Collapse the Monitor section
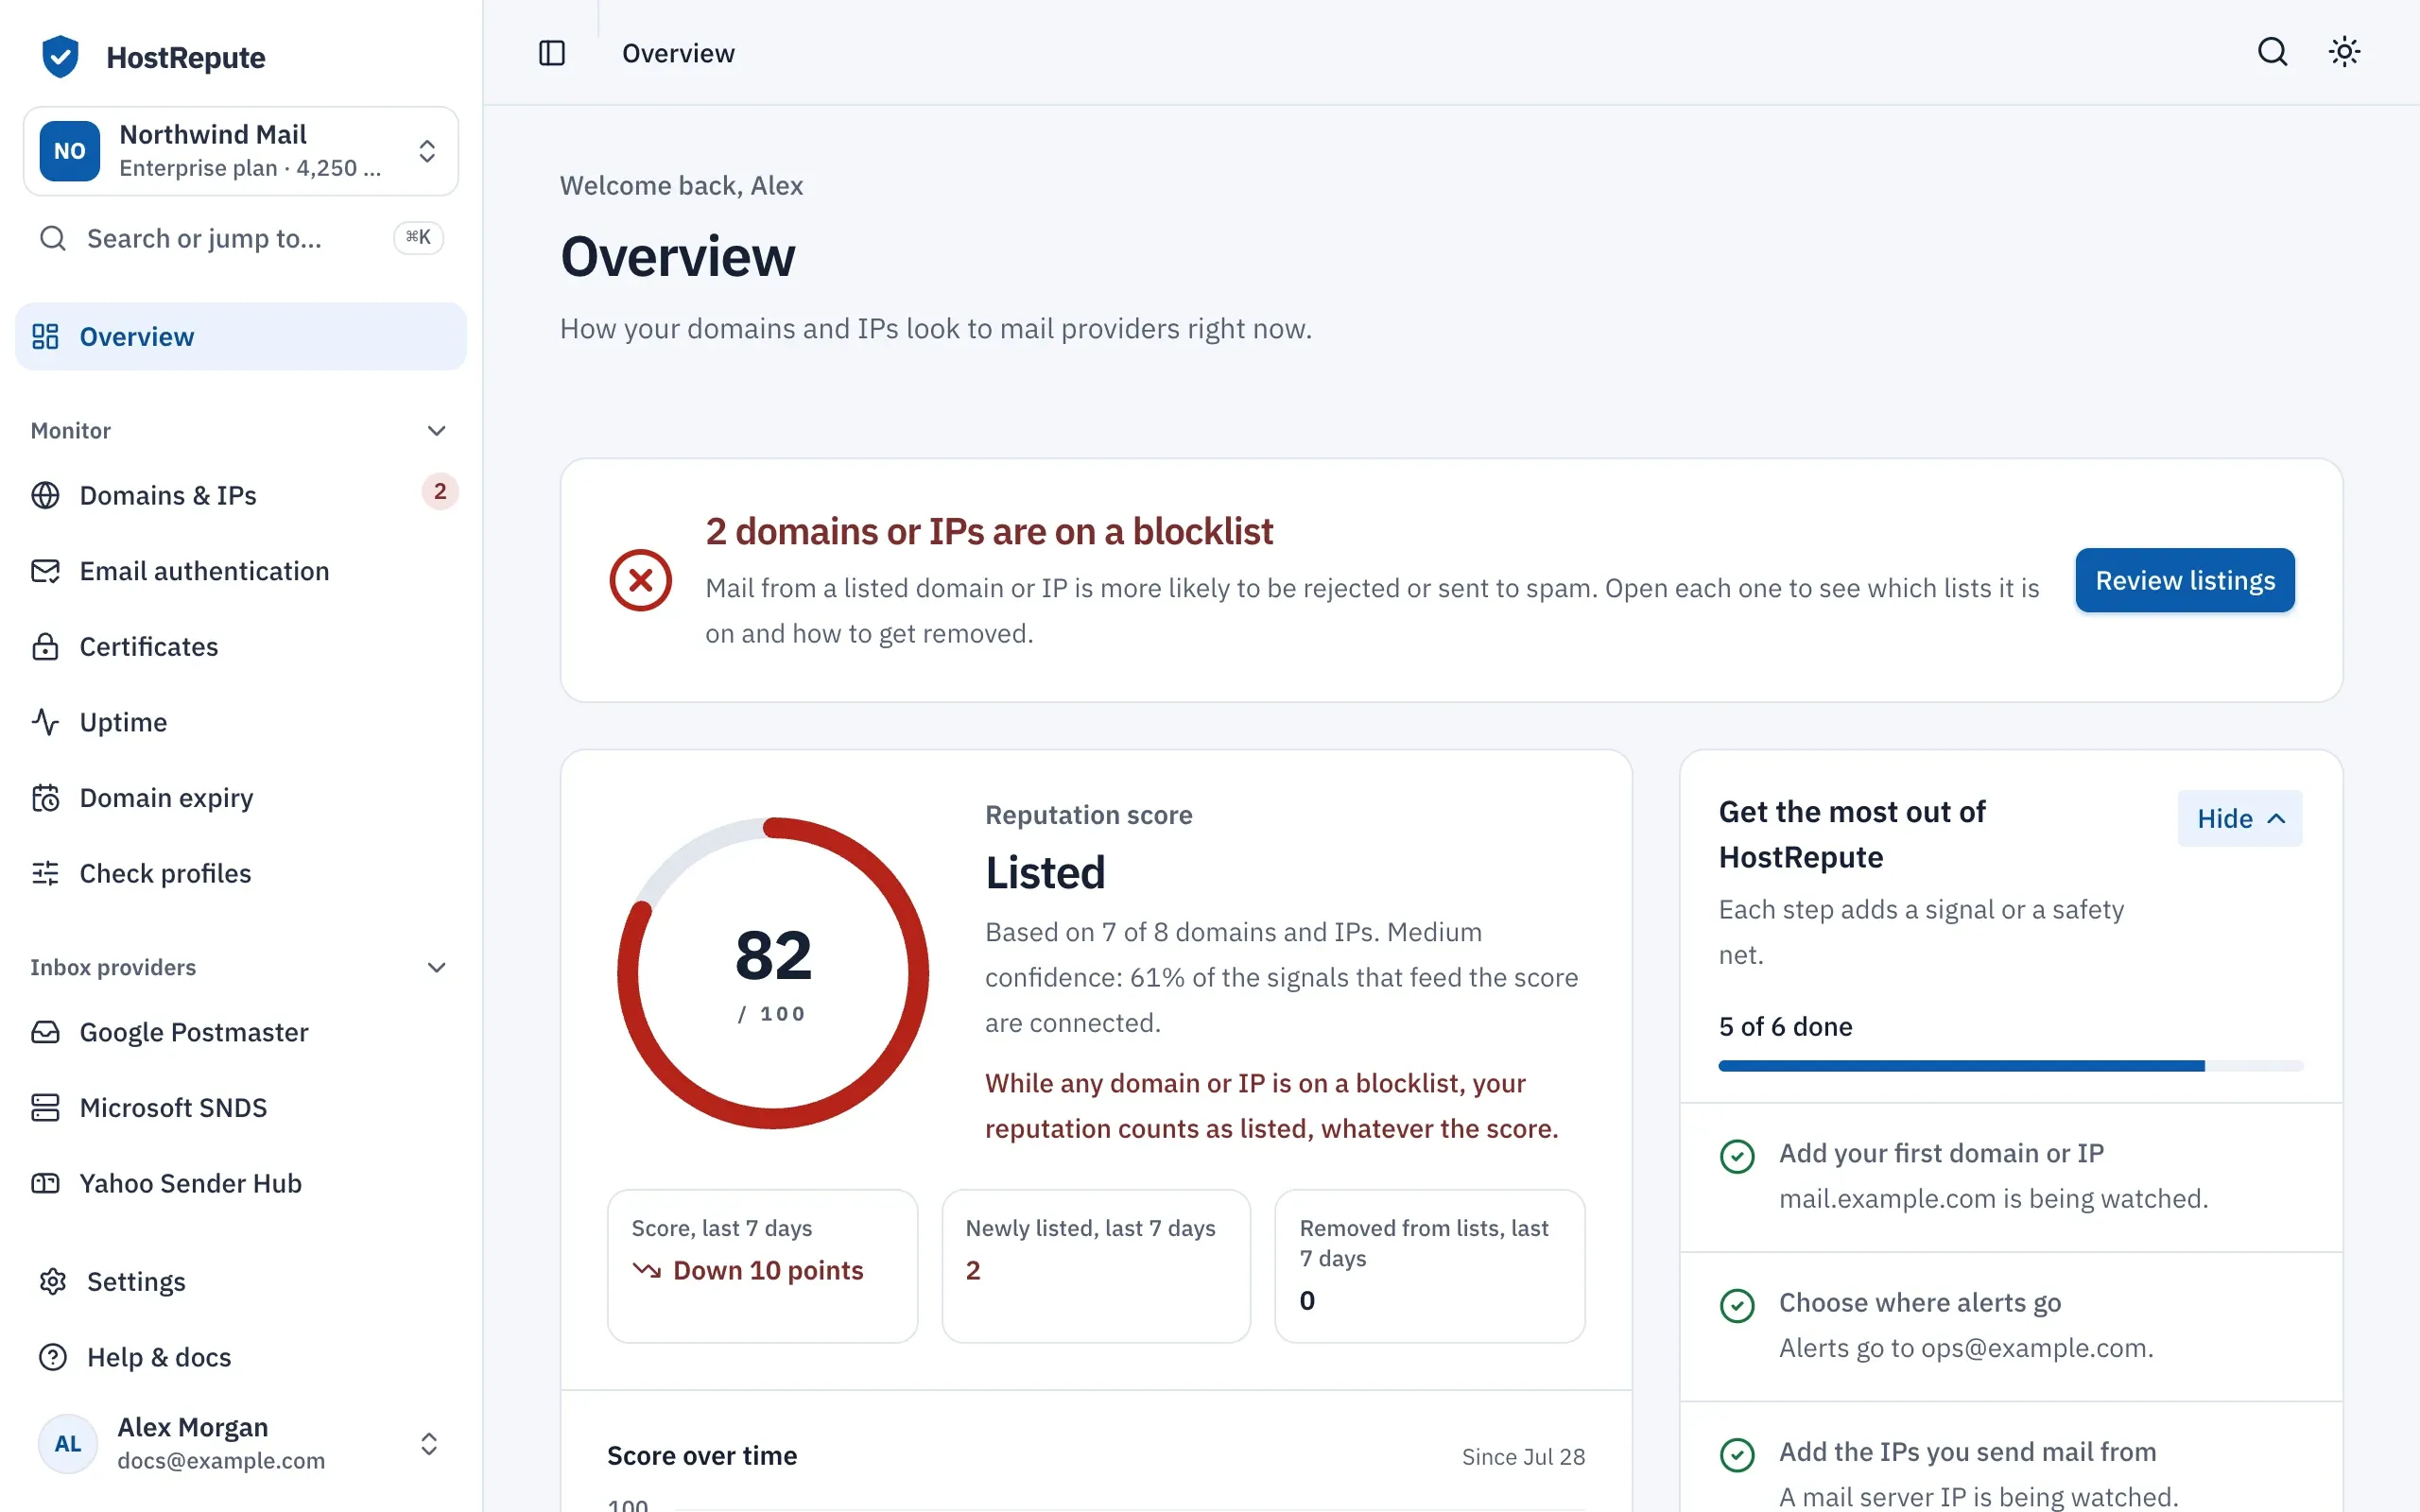 pyautogui.click(x=436, y=431)
